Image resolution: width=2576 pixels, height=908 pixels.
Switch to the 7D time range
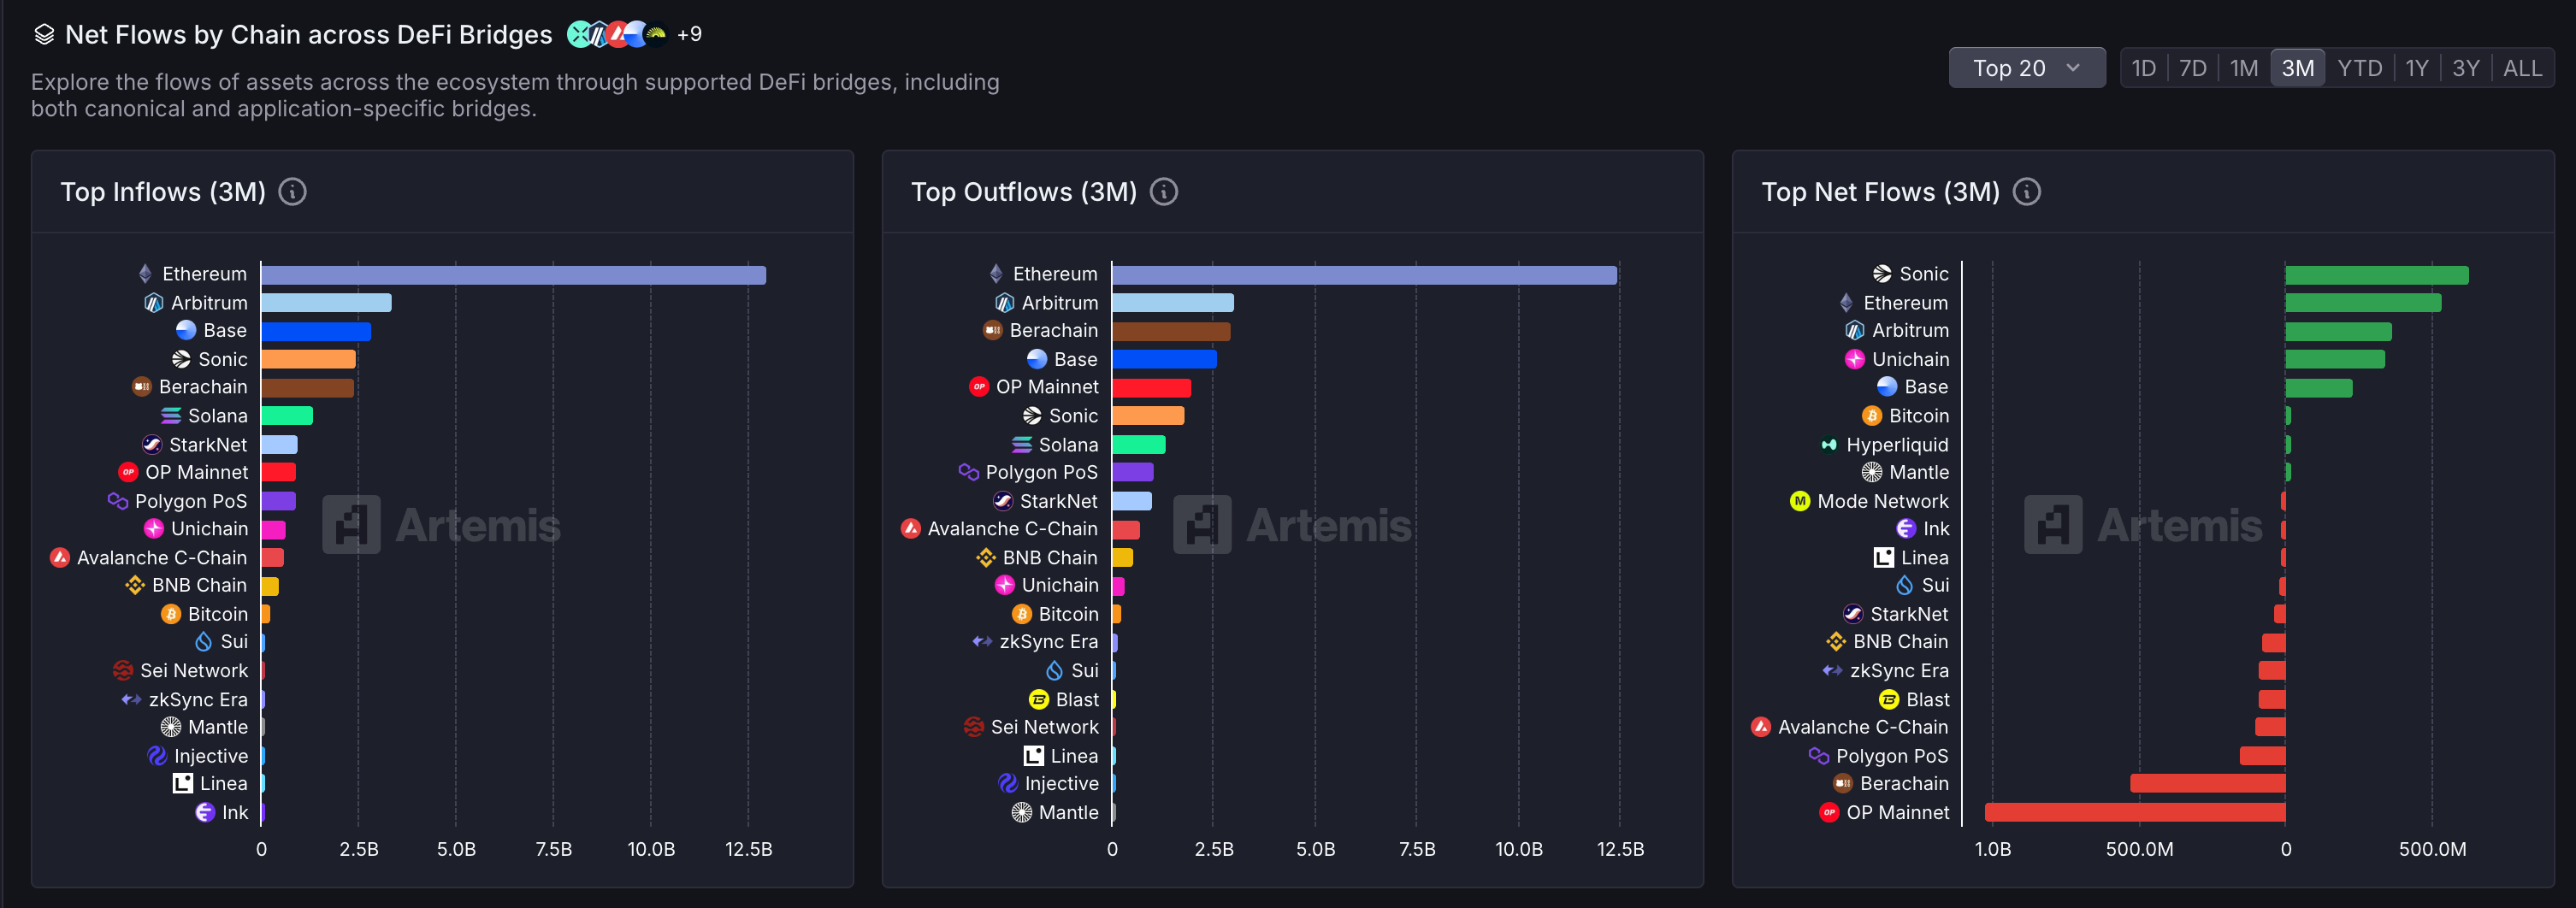point(2192,68)
